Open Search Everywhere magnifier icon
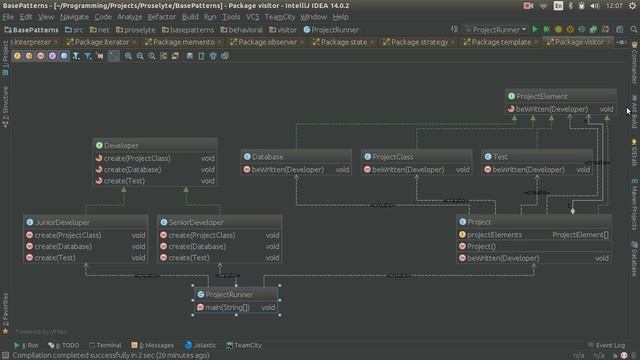640x360 pixels. [x=633, y=29]
